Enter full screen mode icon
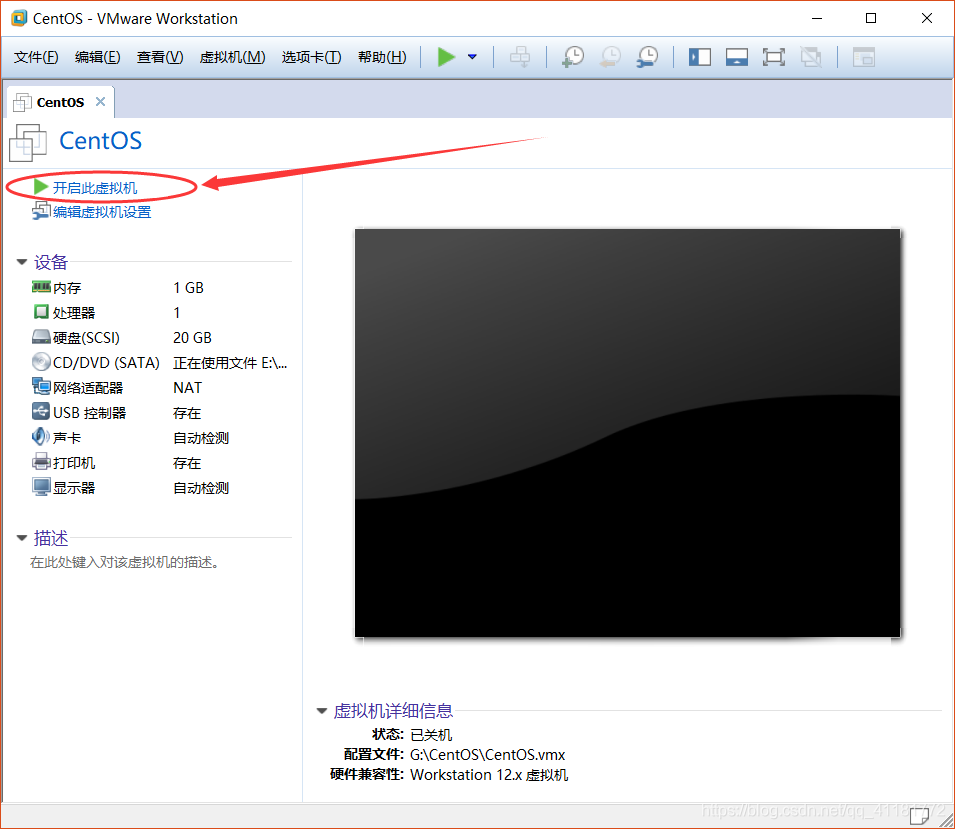 tap(774, 57)
